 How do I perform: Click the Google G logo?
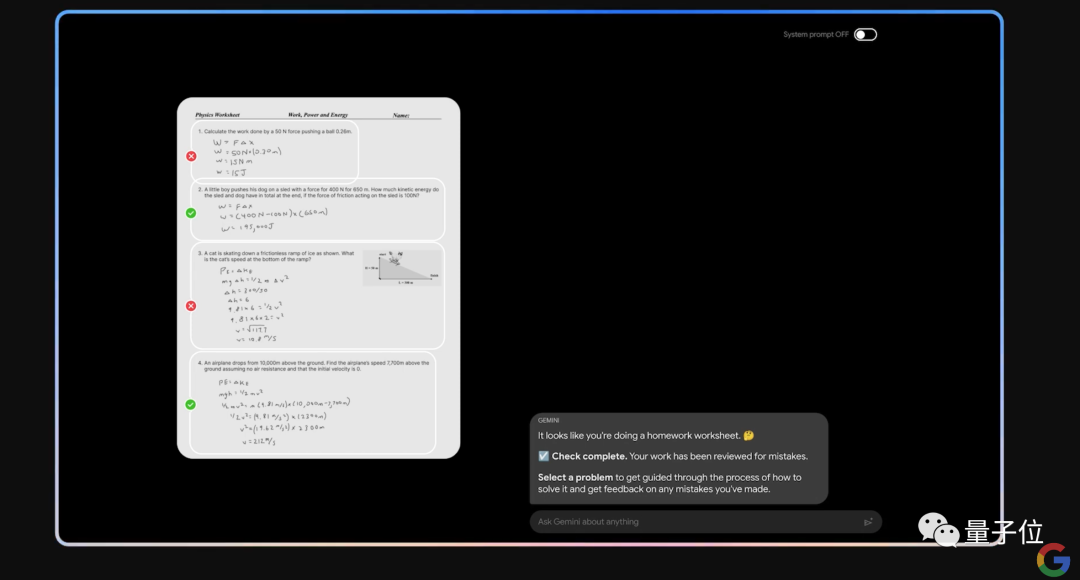1053,559
